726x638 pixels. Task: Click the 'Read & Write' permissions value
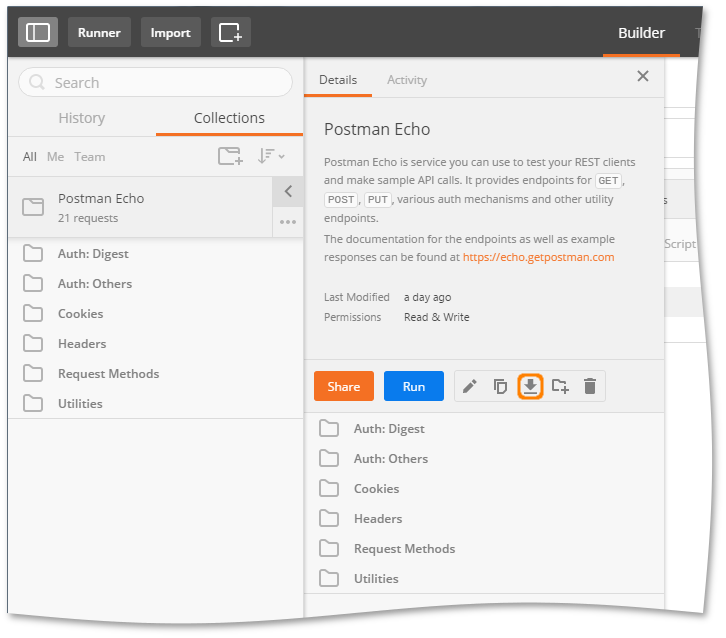coord(437,317)
